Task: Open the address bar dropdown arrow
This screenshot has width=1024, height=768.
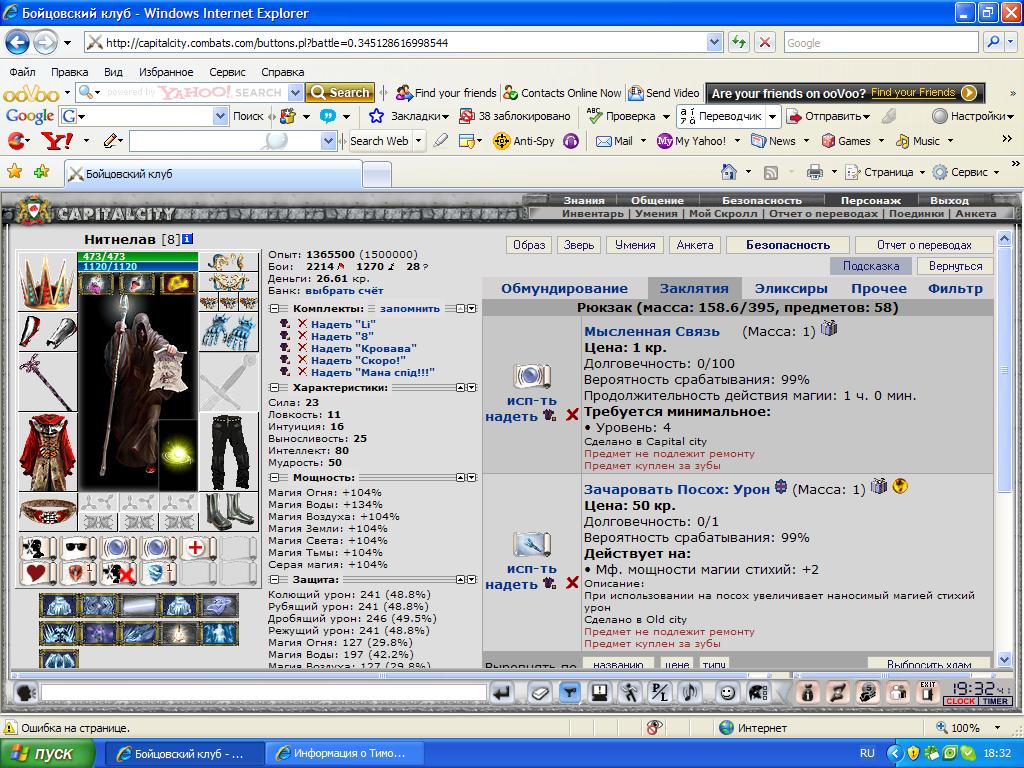Action: [x=714, y=42]
